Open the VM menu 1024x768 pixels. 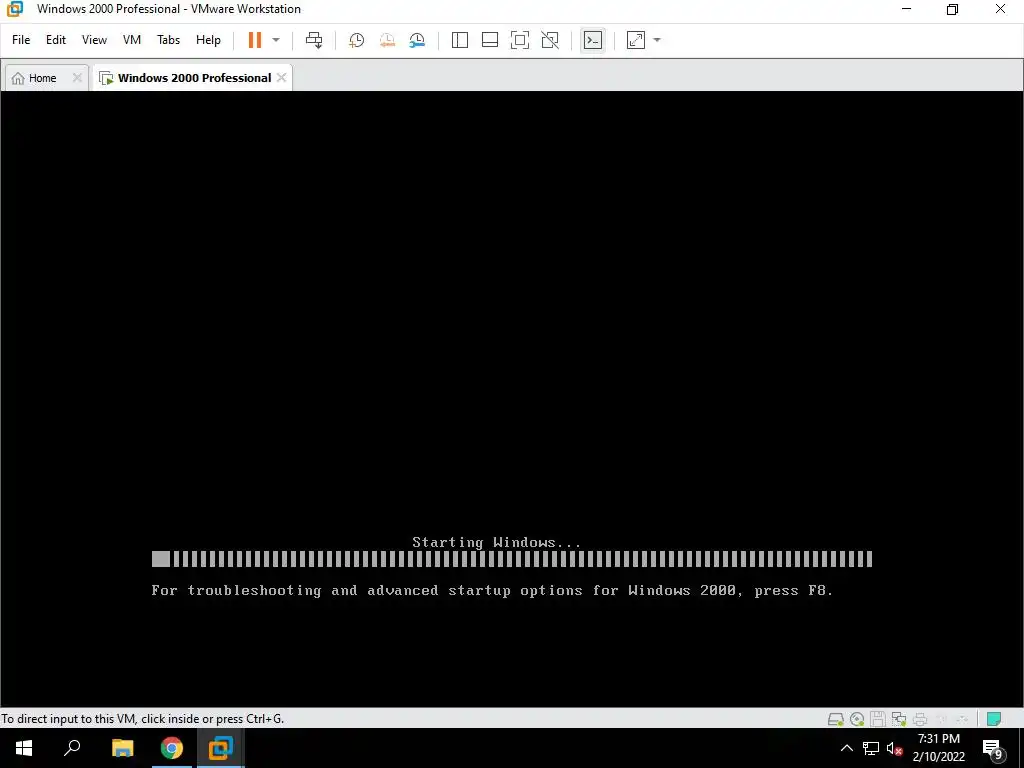[132, 40]
